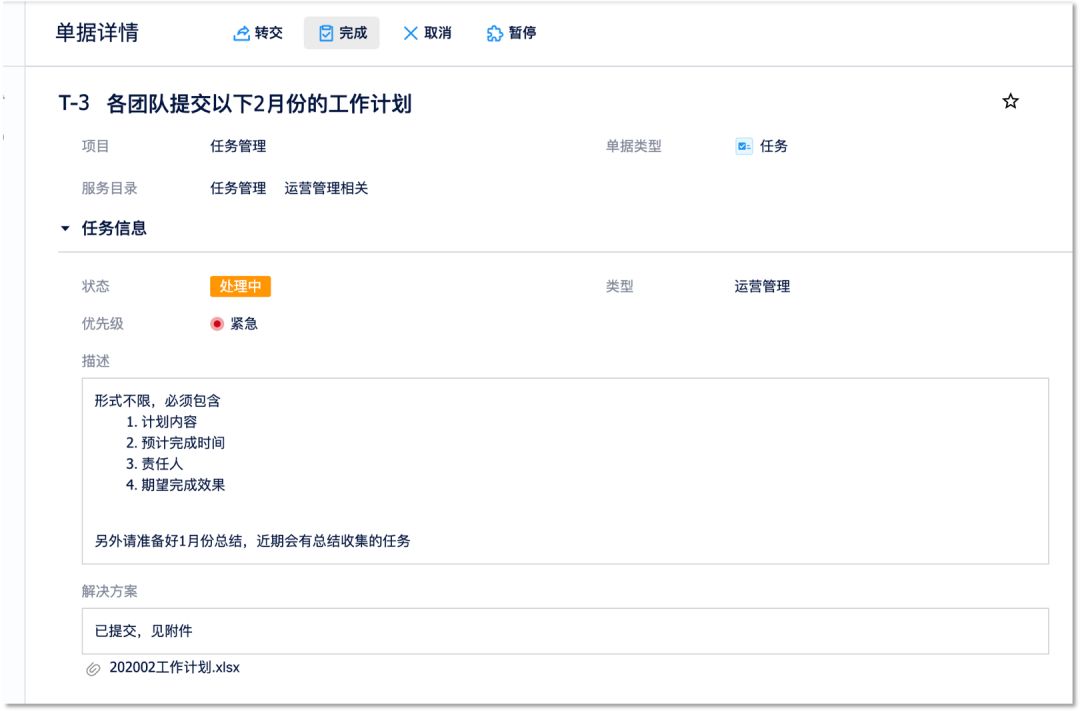Click inside the 描述 description text box
Screen dimensions: 1080x711
(x=565, y=470)
